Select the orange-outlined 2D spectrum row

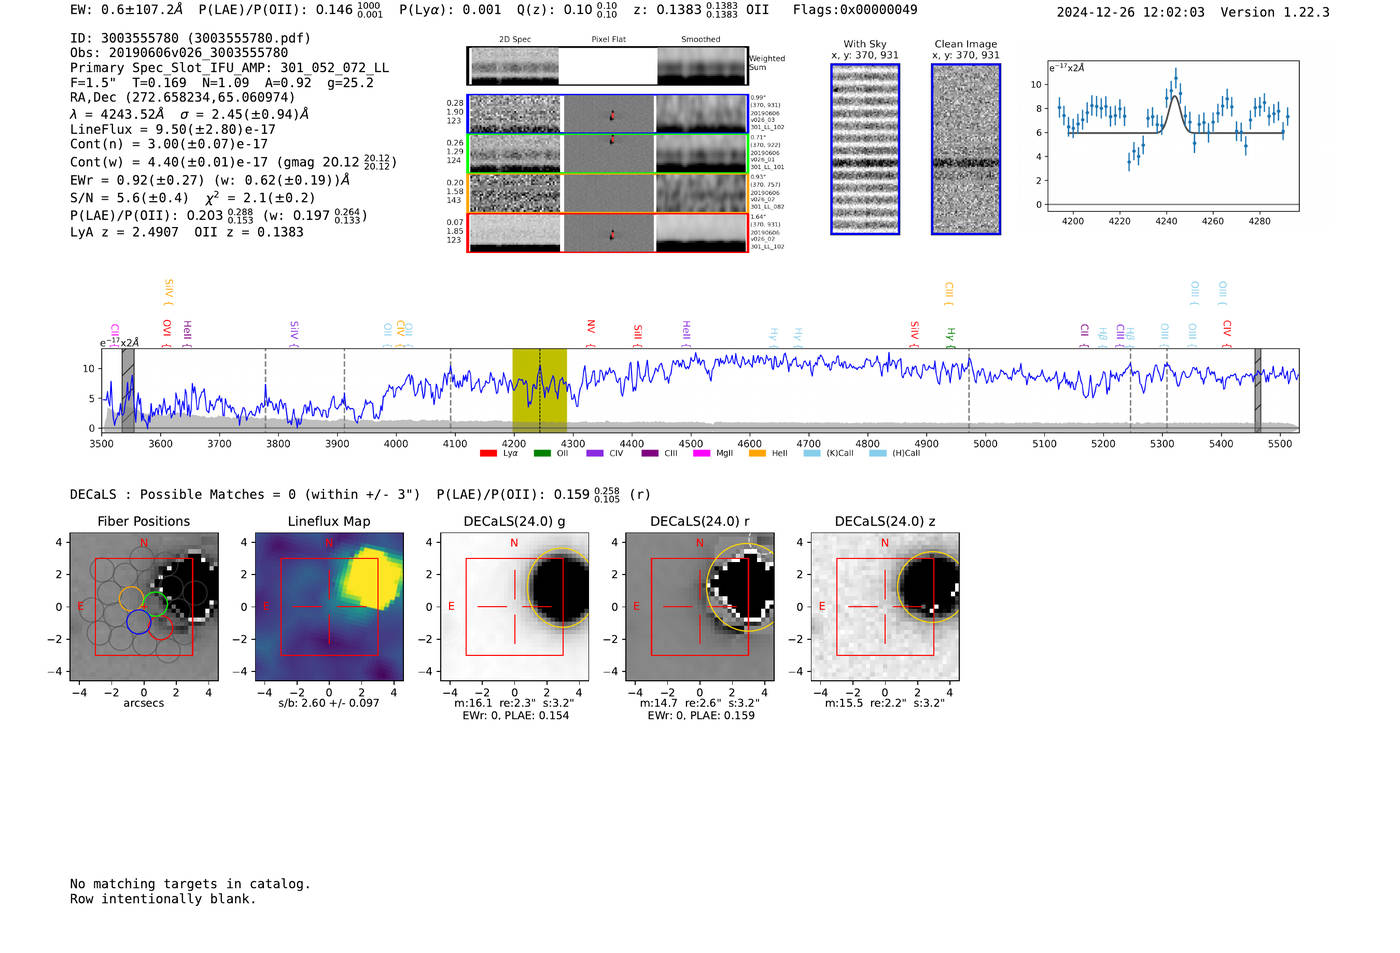(x=608, y=193)
